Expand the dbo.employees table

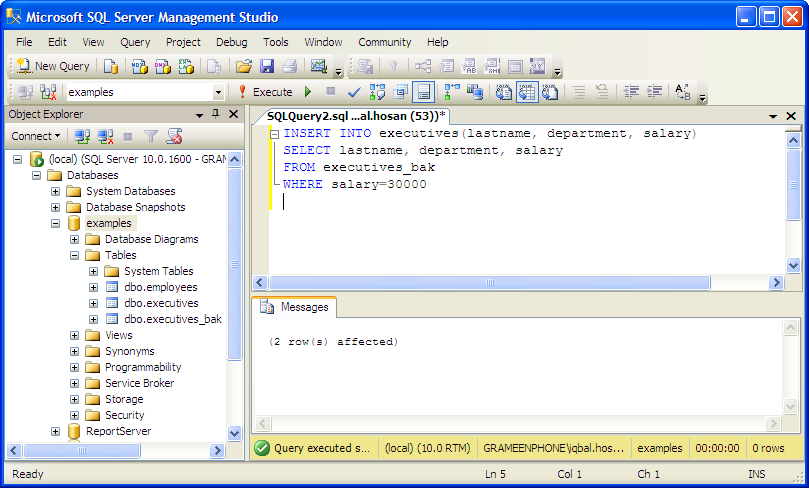[93, 287]
